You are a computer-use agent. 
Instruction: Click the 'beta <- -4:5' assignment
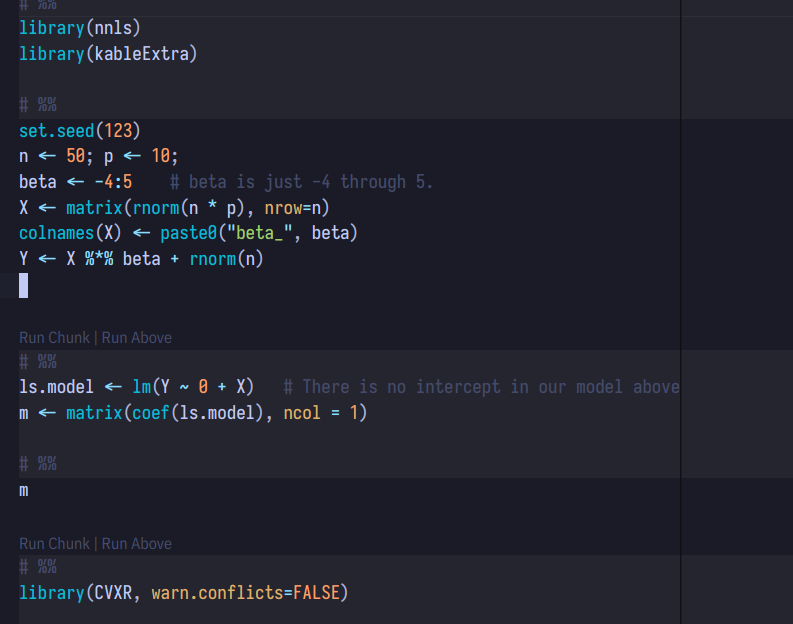pos(75,182)
